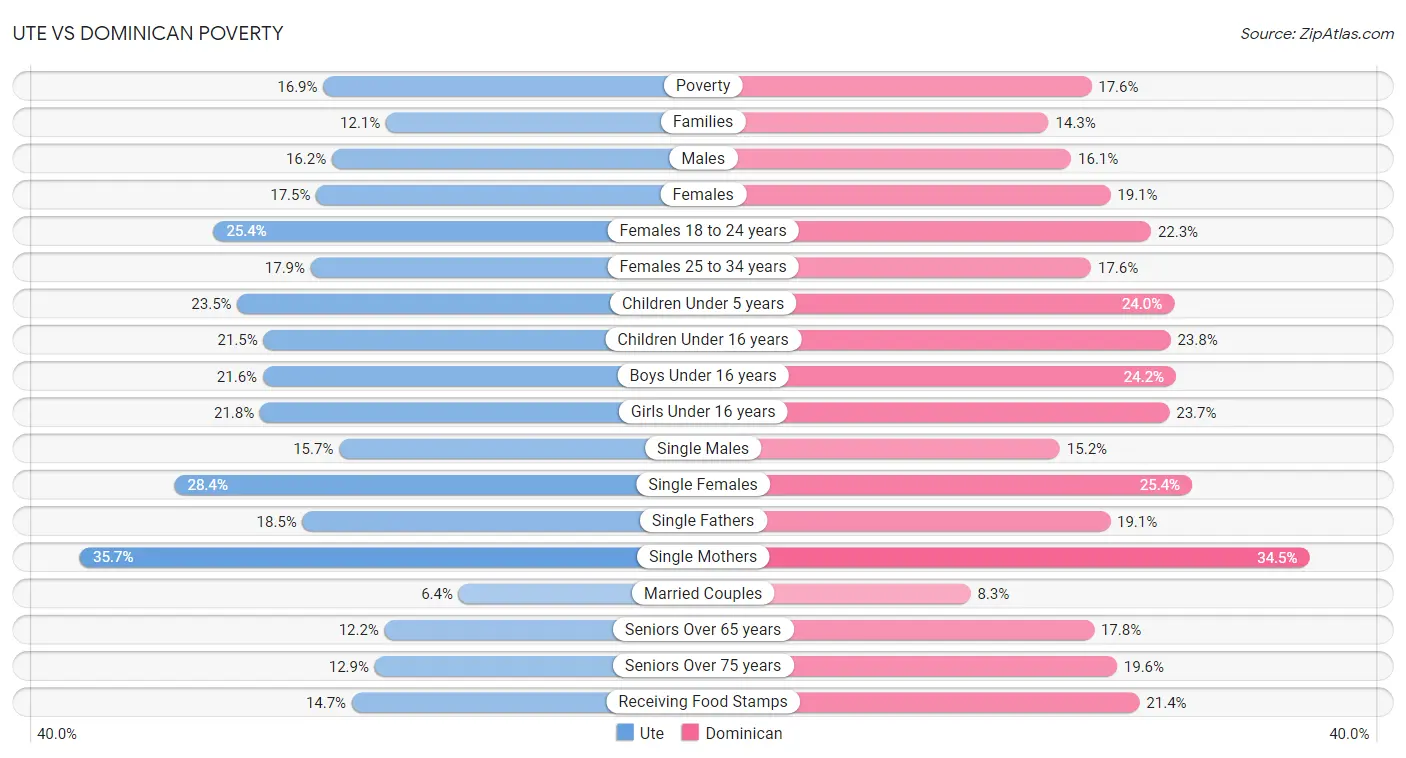Click the Dominican Boys Under 16 bar
The image size is (1406, 758).
939,376
